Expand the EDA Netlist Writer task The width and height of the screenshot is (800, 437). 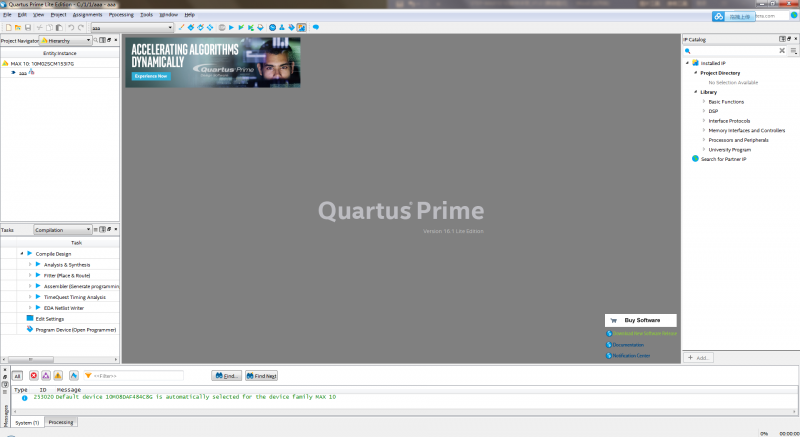[30, 307]
